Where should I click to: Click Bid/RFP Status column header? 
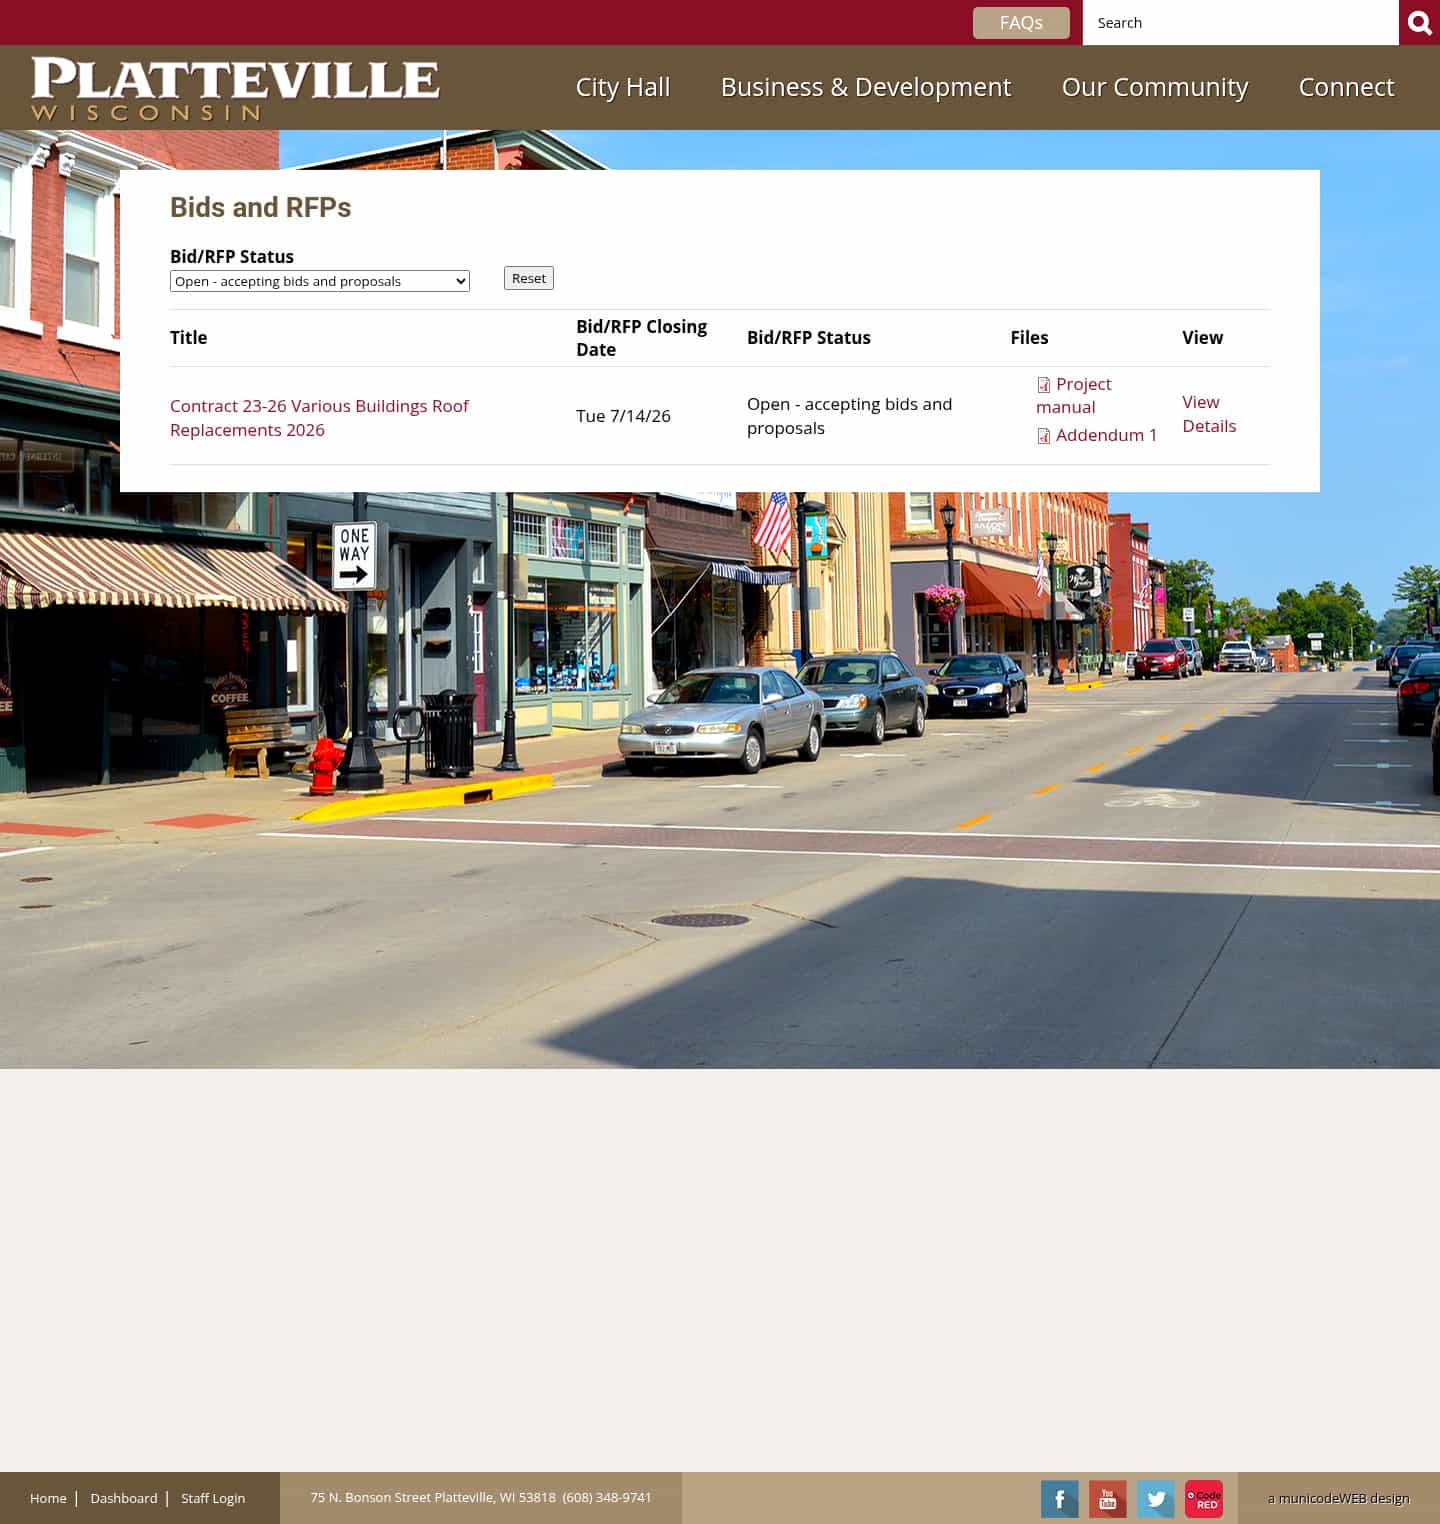coord(809,338)
